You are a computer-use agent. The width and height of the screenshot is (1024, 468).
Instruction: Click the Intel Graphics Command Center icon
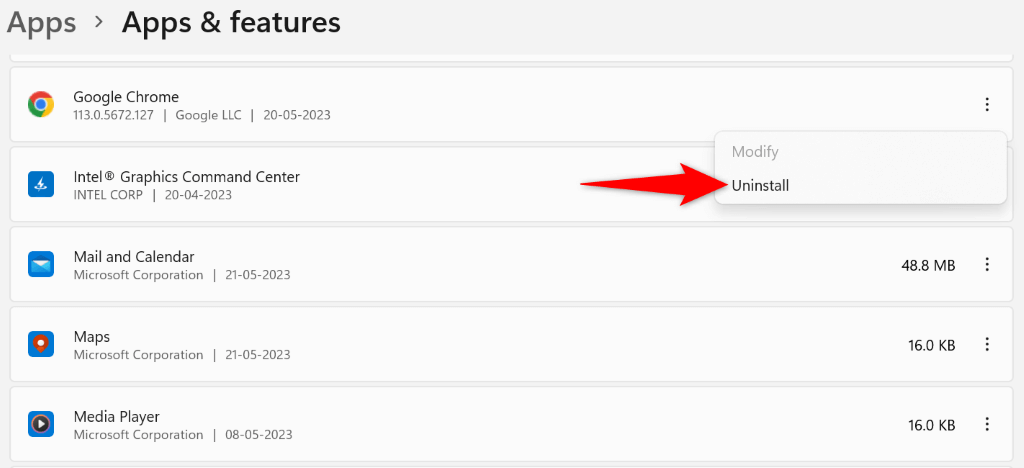(41, 184)
